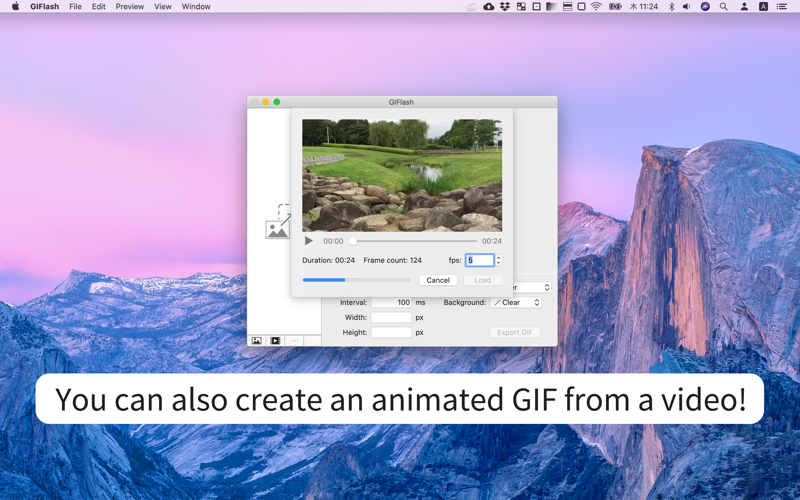800x500 pixels.
Task: Click the volume menu bar icon
Action: 687,7
